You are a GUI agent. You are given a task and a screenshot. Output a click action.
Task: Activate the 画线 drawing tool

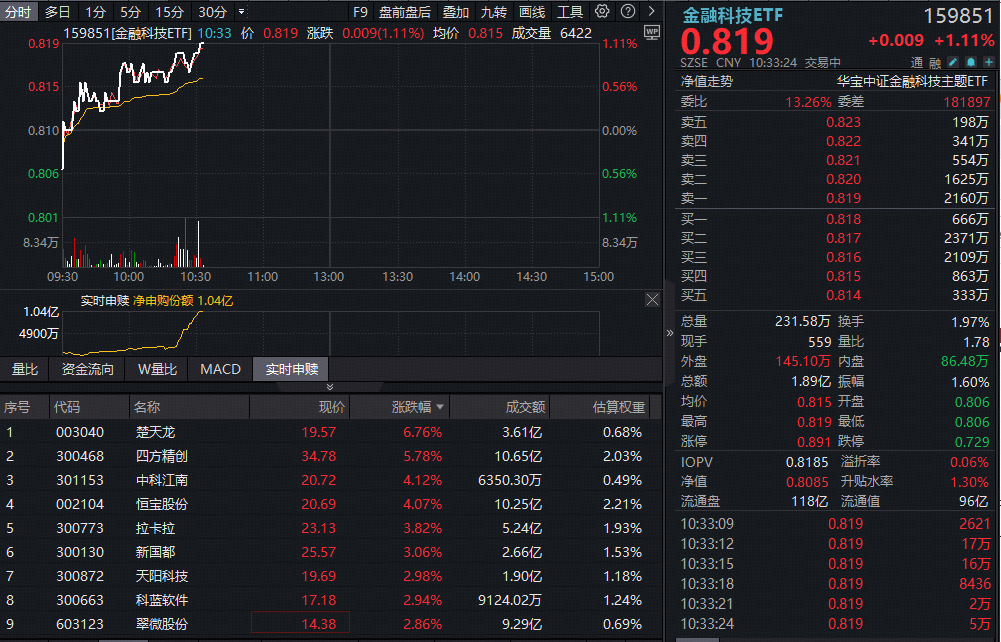531,11
